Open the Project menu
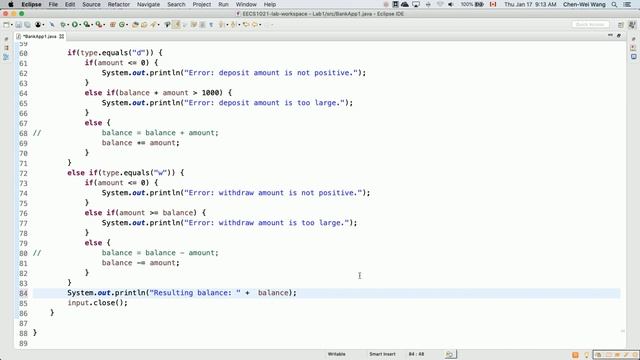640x360 pixels. click(202, 4)
